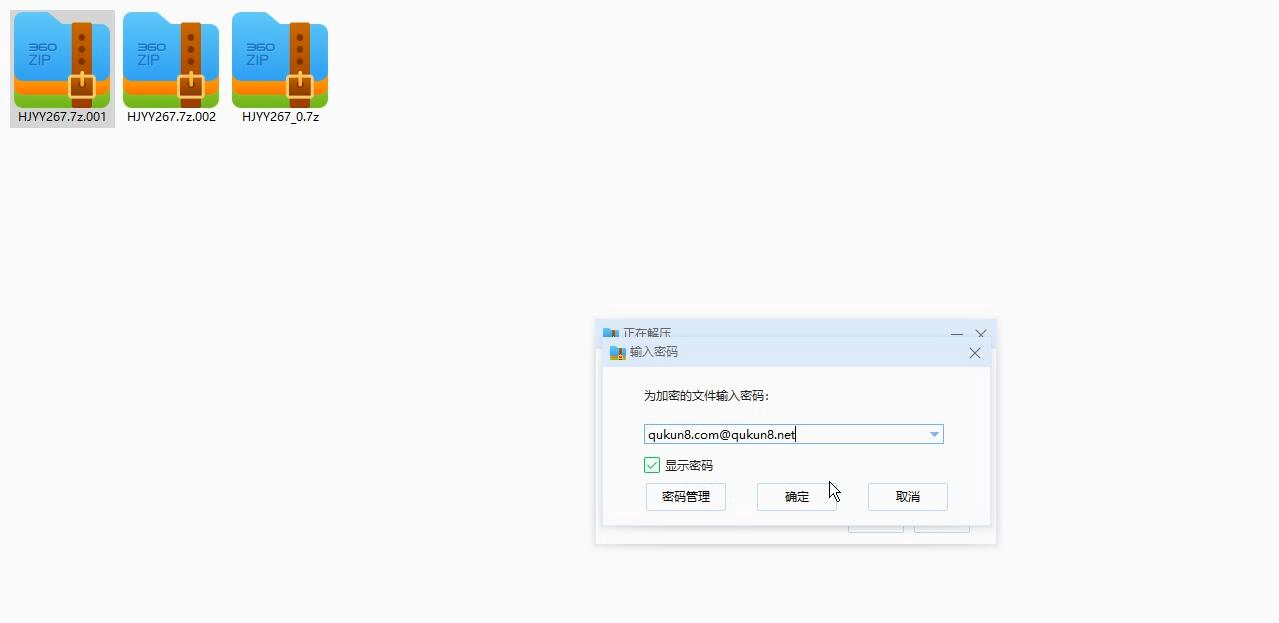Open 密码管理 password manager
The height and width of the screenshot is (623, 1279).
click(686, 497)
